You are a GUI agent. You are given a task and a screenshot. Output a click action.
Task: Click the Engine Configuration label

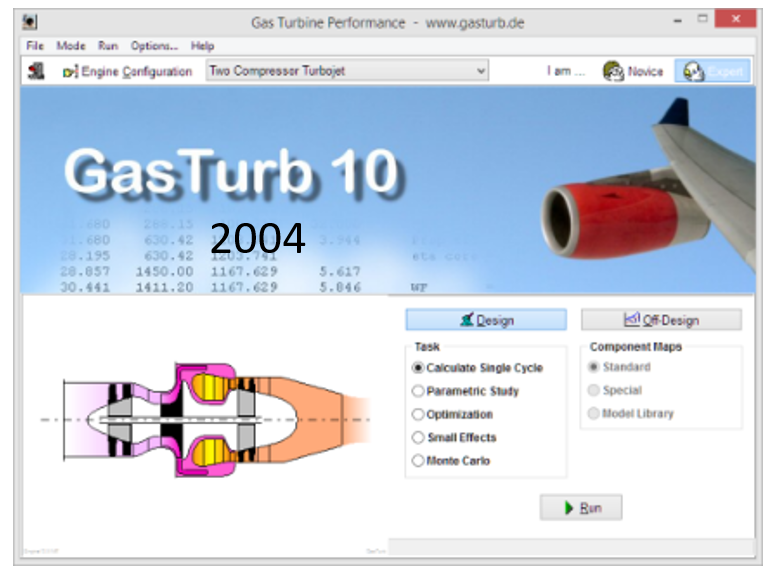[x=137, y=72]
